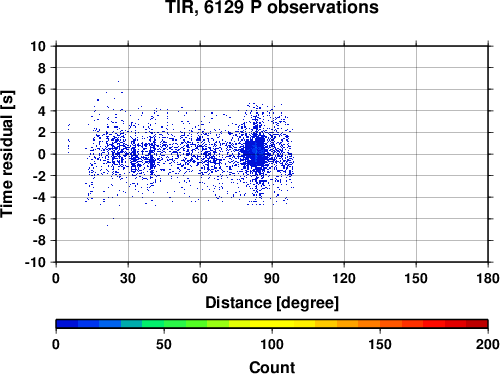Click the colorbar tick label '200'
This screenshot has height=374, width=500.
point(488,344)
